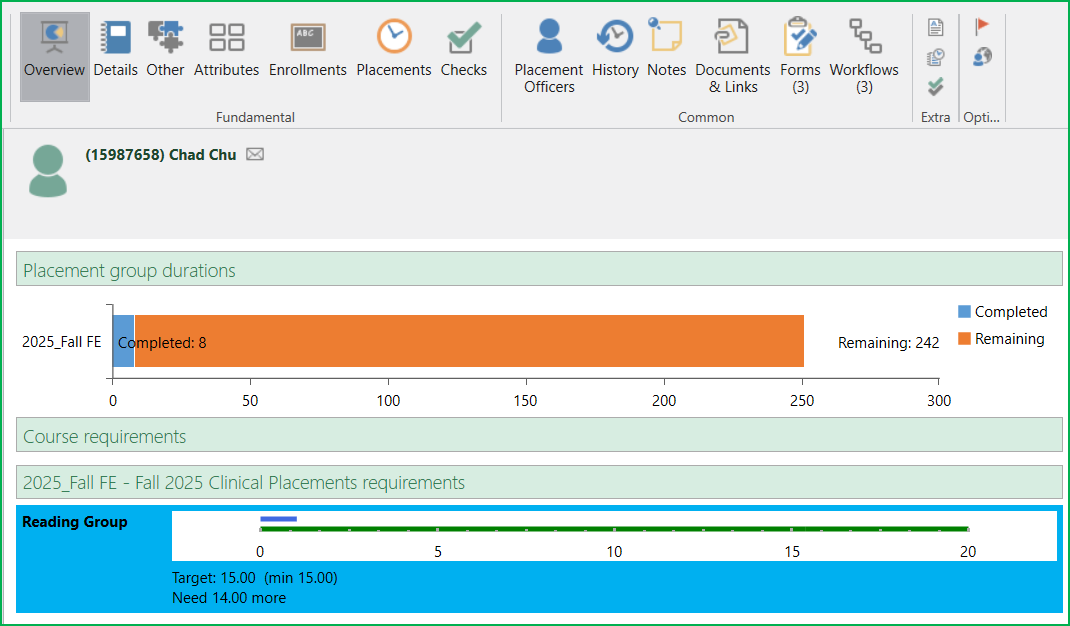
Task: Click the blue Completed bar segment
Action: pos(124,341)
